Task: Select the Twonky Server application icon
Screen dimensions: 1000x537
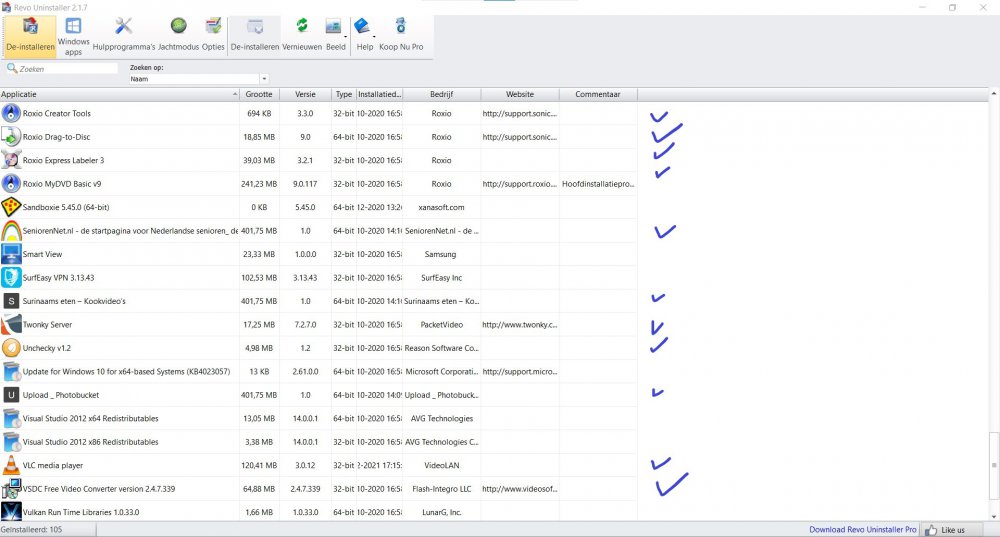Action: 10,325
